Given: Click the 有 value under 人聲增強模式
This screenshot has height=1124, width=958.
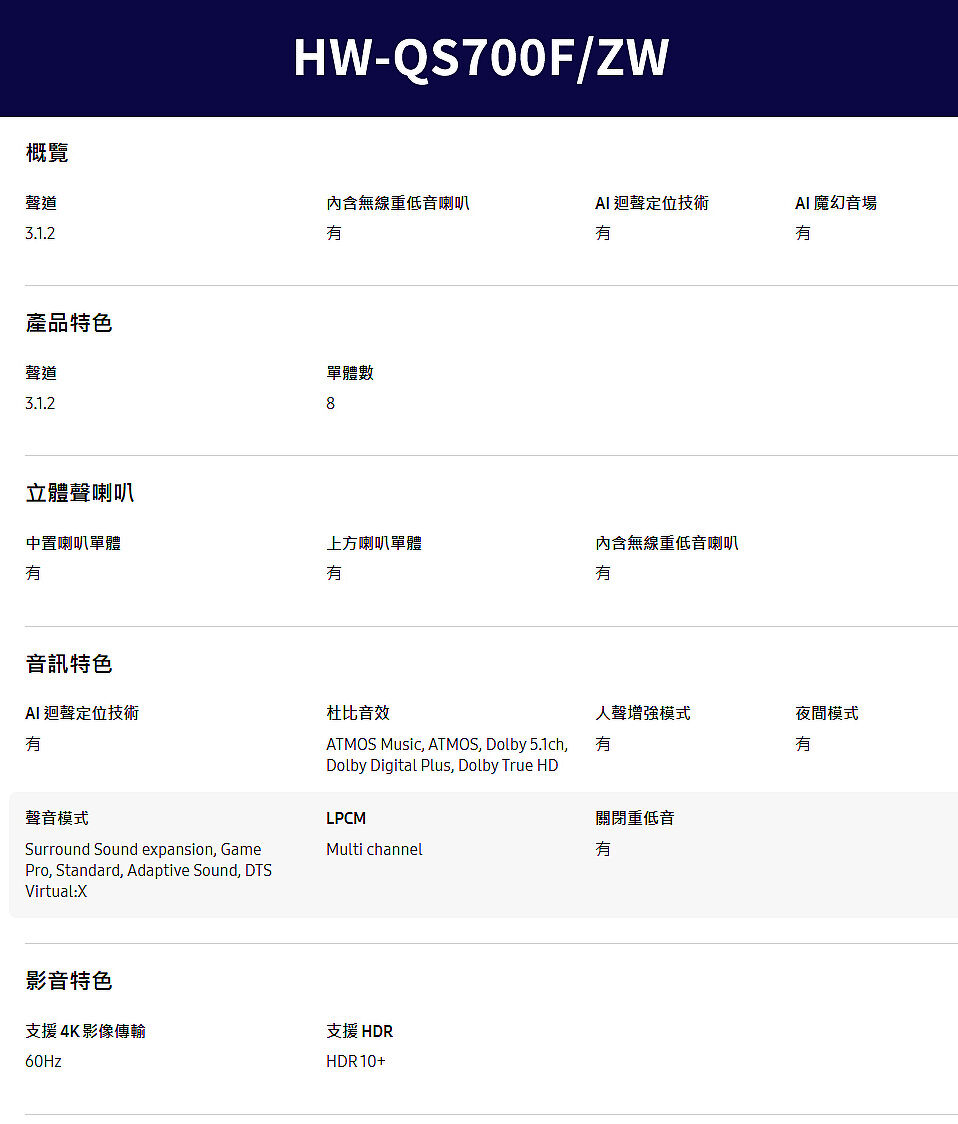Looking at the screenshot, I should coord(603,744).
